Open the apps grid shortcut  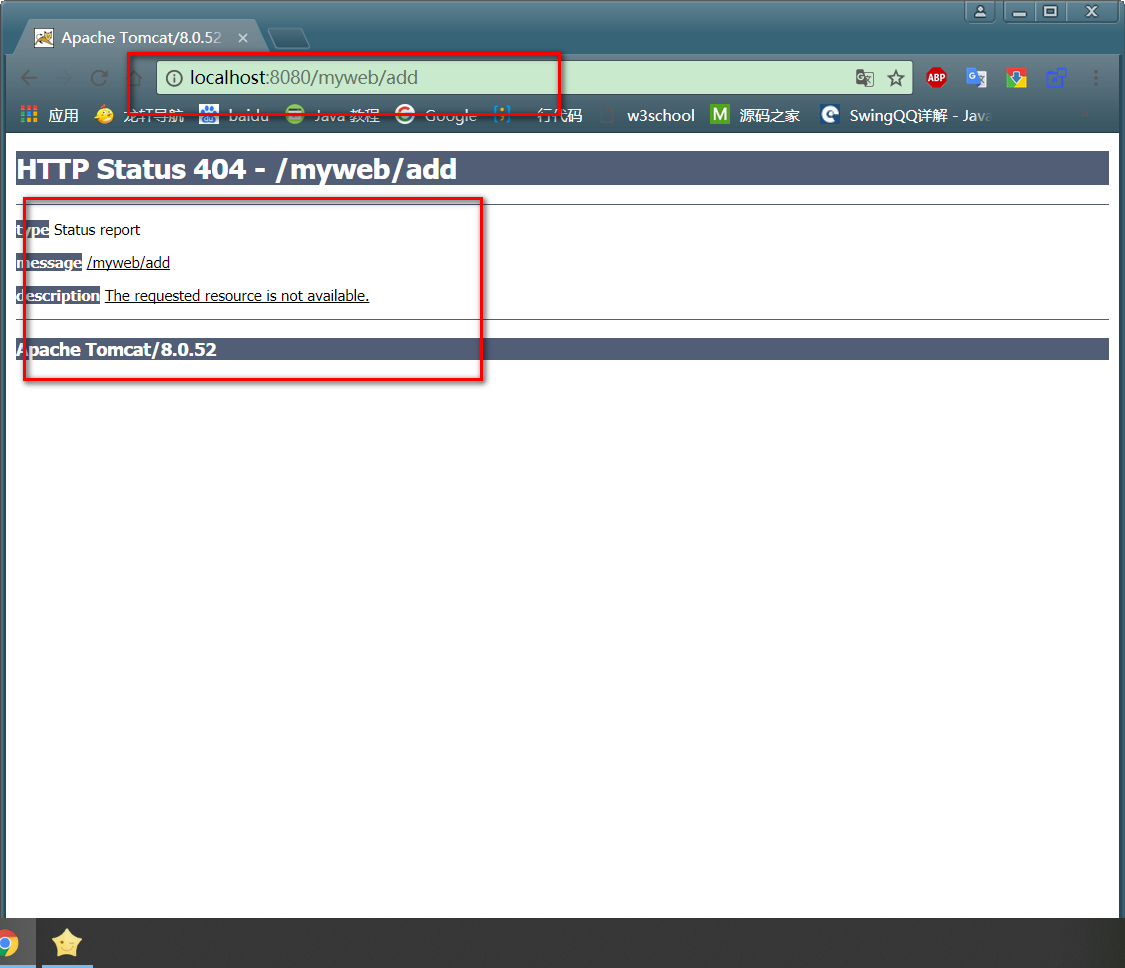point(50,115)
